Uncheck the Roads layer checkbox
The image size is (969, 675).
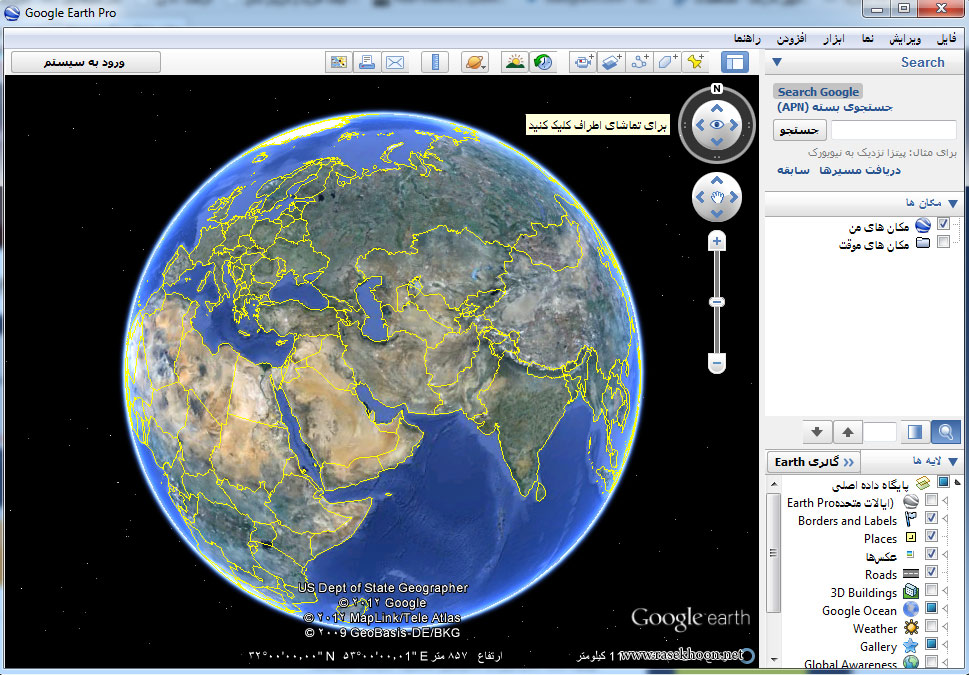pyautogui.click(x=931, y=572)
